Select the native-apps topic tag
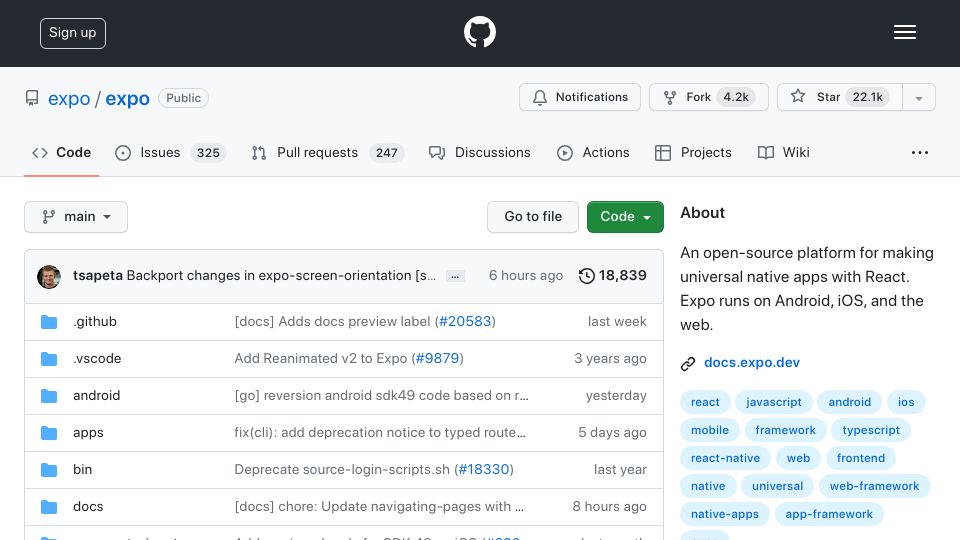Screen dimensions: 960x540 pyautogui.click(x=725, y=515)
